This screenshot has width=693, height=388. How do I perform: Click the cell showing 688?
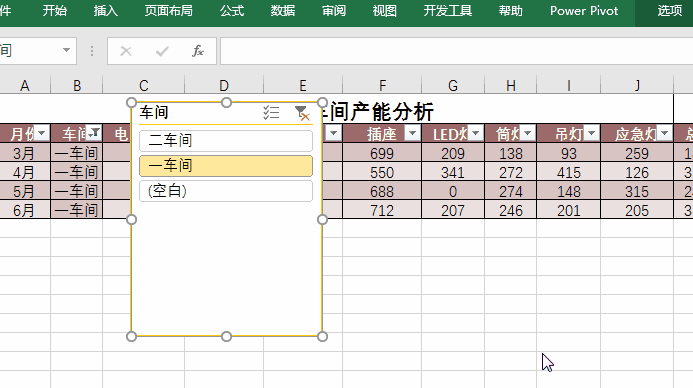(382, 191)
